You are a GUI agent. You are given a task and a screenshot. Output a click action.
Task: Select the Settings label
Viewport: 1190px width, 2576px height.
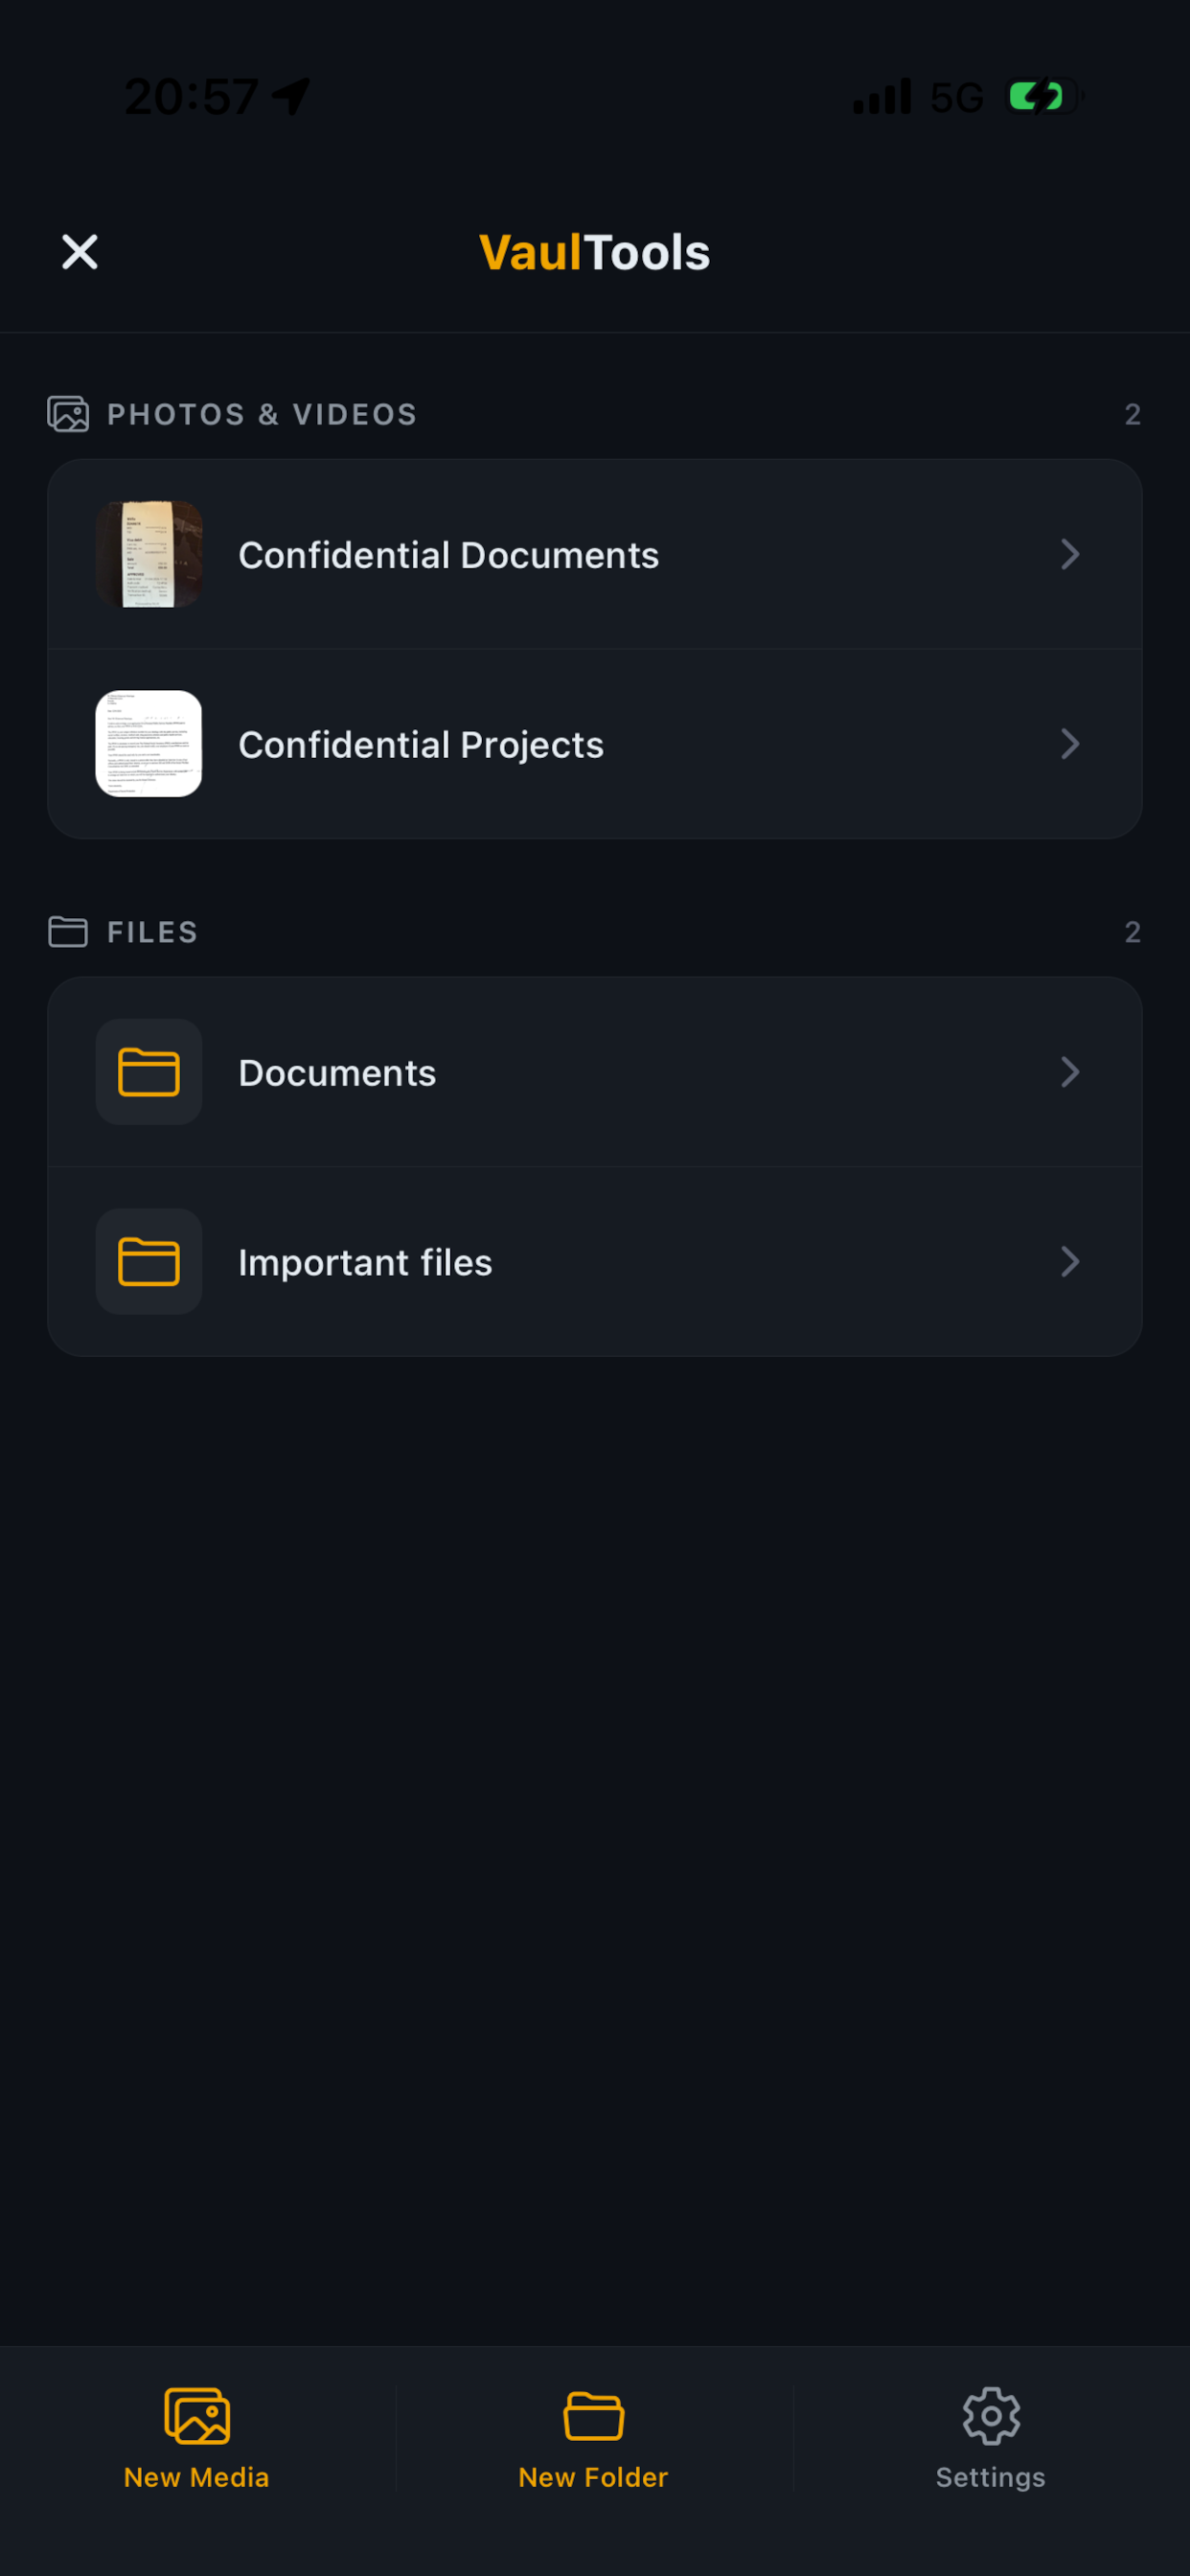(991, 2478)
